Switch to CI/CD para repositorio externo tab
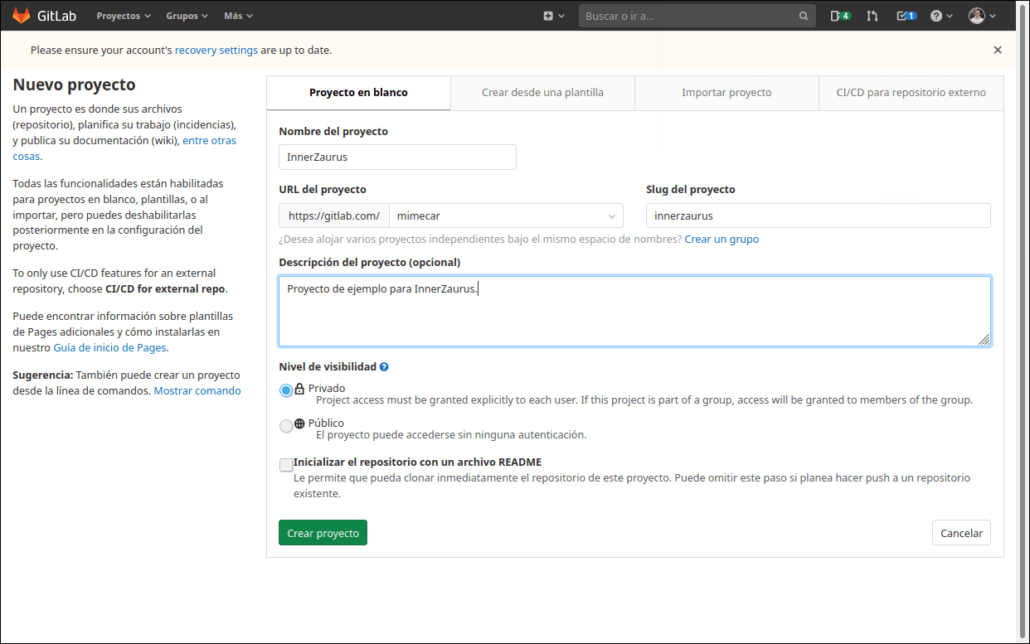This screenshot has height=644, width=1030. 911,93
